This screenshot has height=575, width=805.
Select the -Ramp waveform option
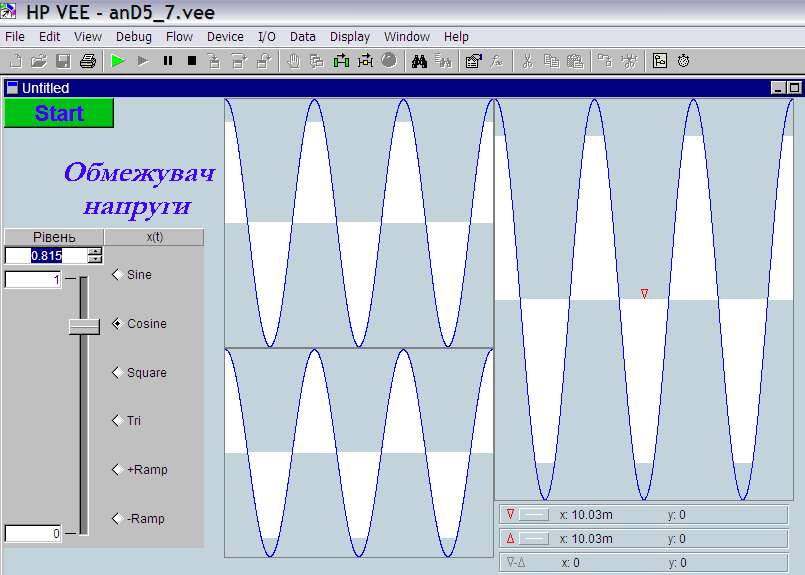(138, 519)
